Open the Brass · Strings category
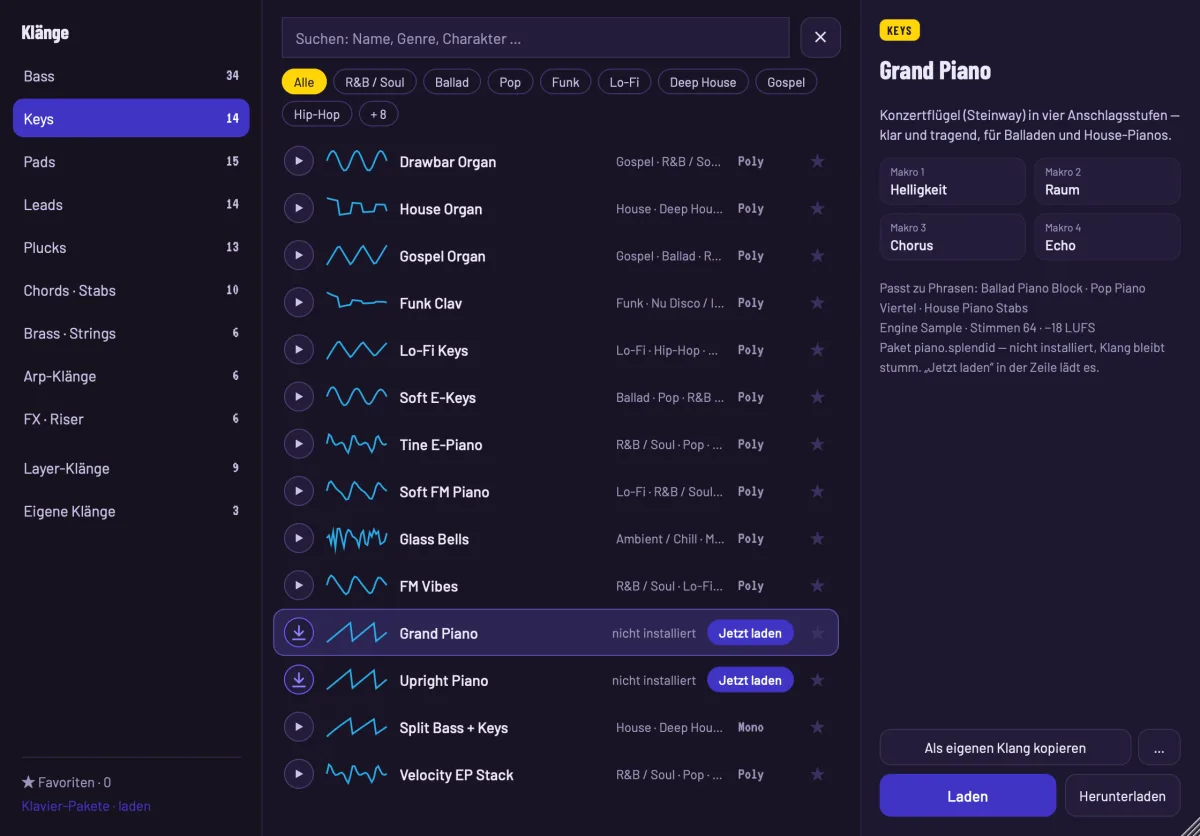 pyautogui.click(x=131, y=333)
